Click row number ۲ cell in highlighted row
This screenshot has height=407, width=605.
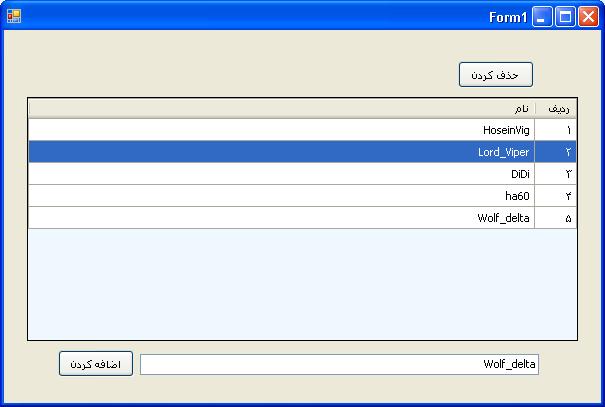pos(556,152)
